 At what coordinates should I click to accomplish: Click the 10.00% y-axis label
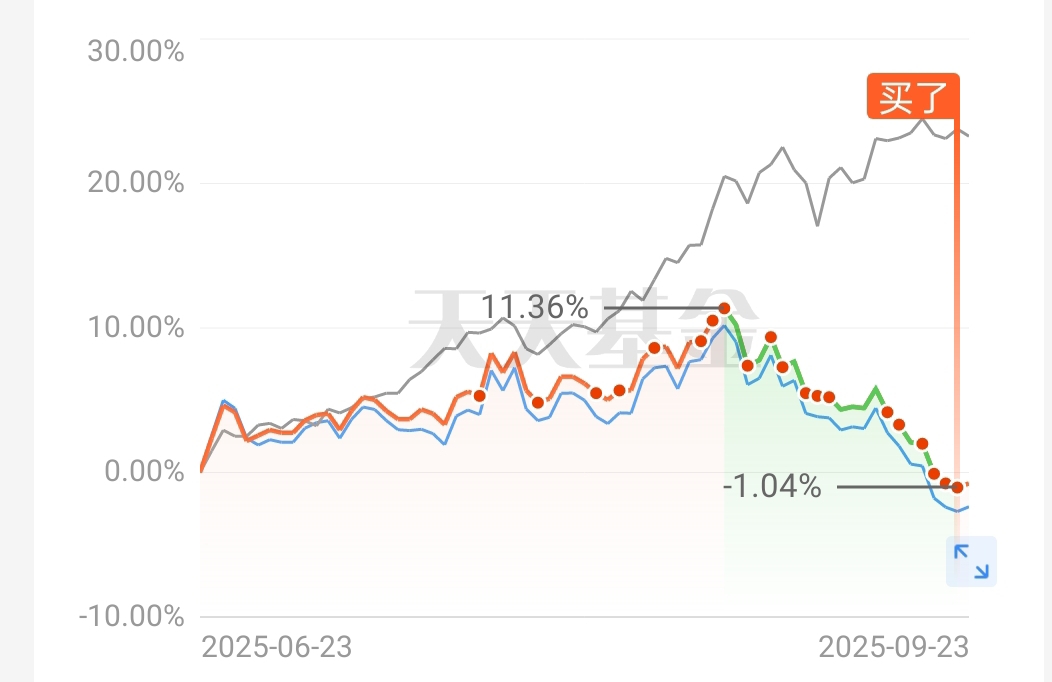point(136,328)
